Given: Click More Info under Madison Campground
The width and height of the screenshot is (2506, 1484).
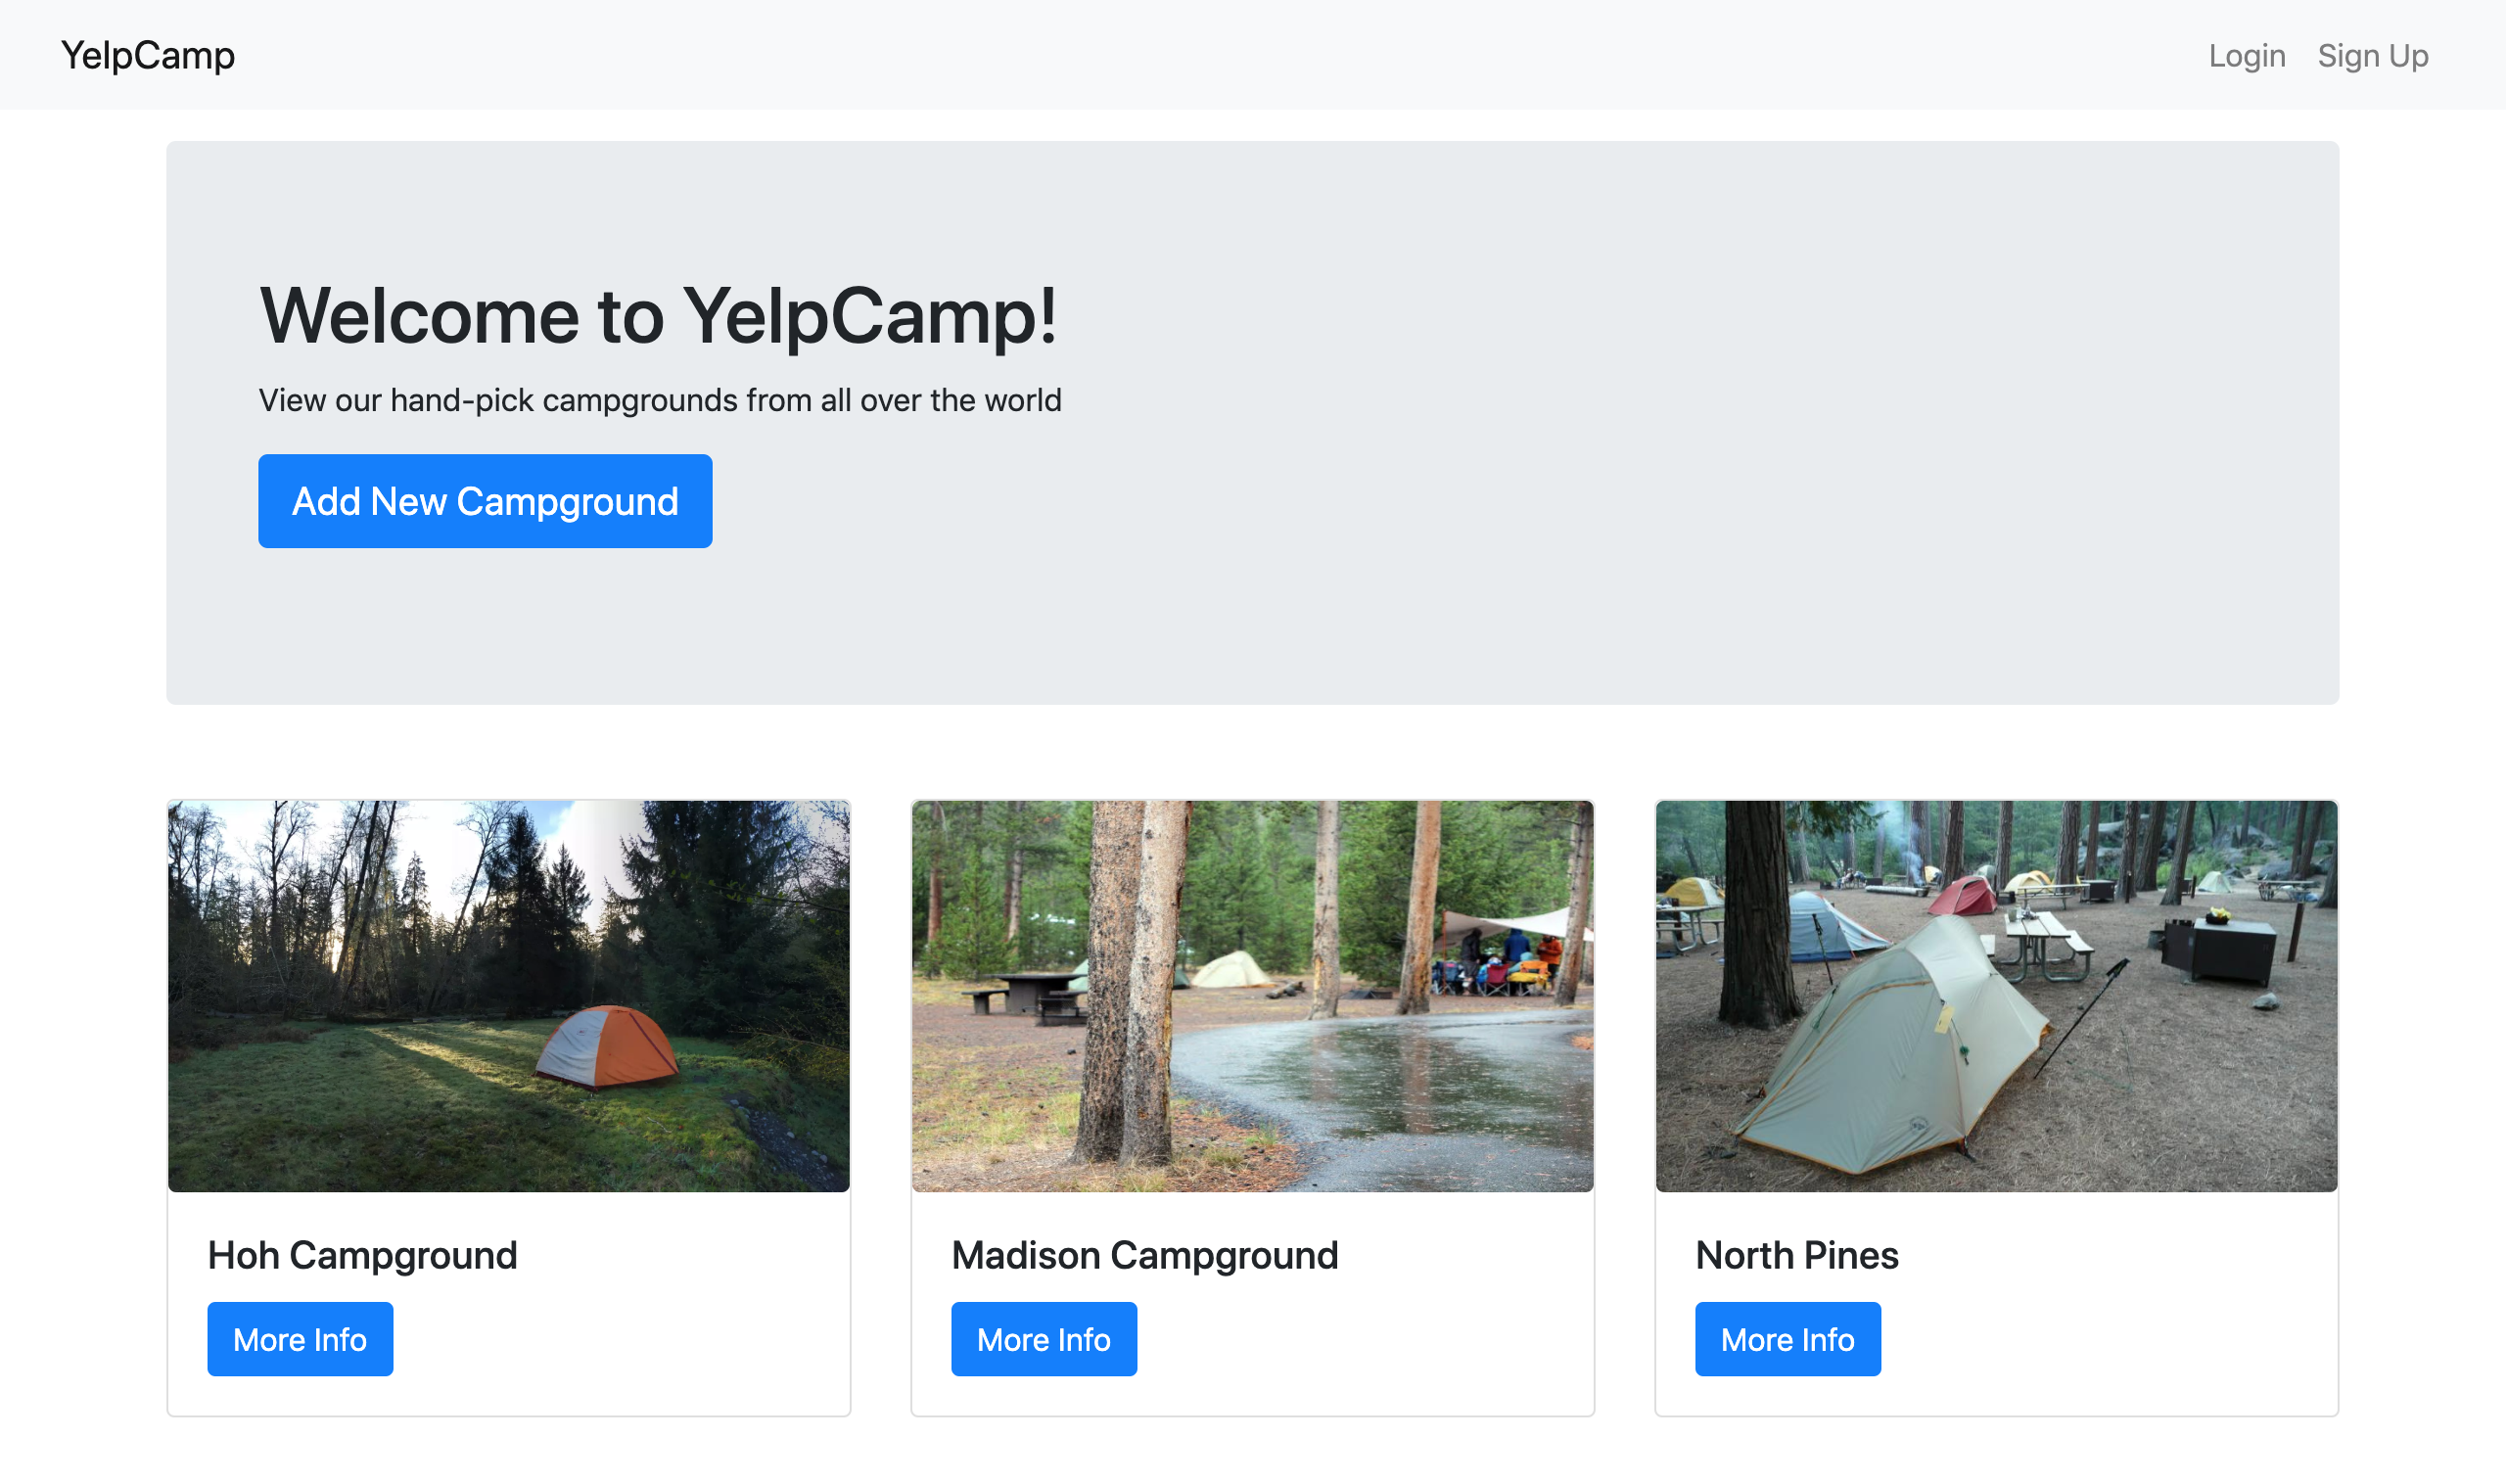Looking at the screenshot, I should 1043,1338.
